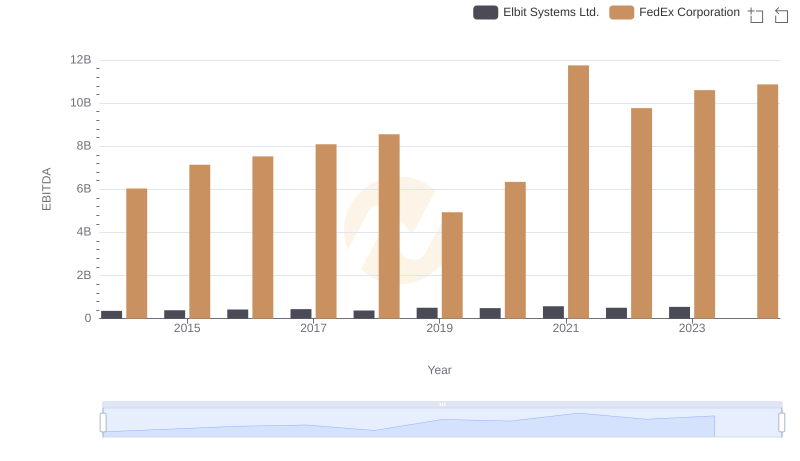Click the FedEx bar for 2020
This screenshot has height=461, width=800.
click(x=515, y=250)
